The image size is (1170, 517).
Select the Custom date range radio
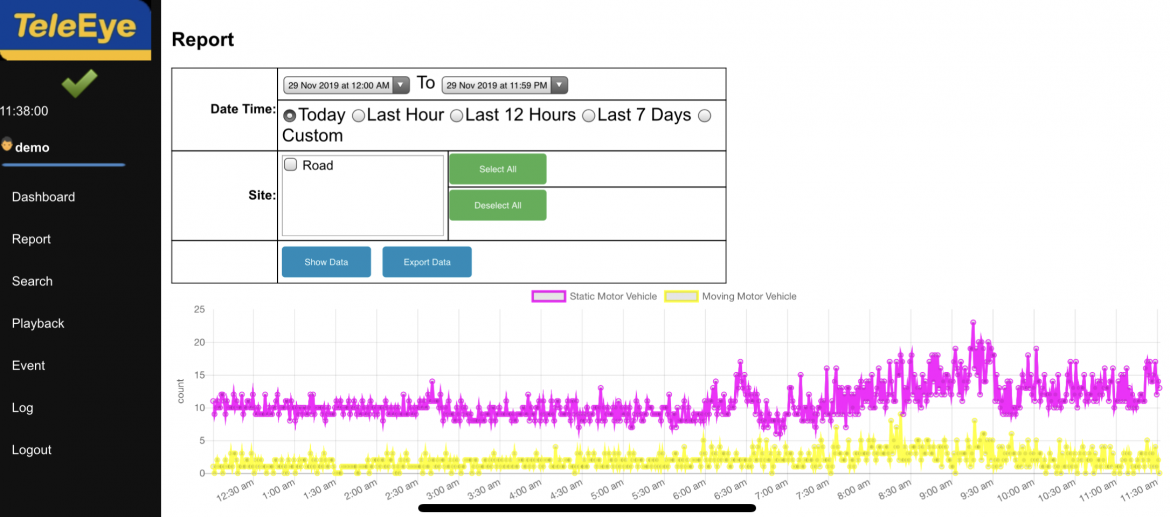(704, 116)
